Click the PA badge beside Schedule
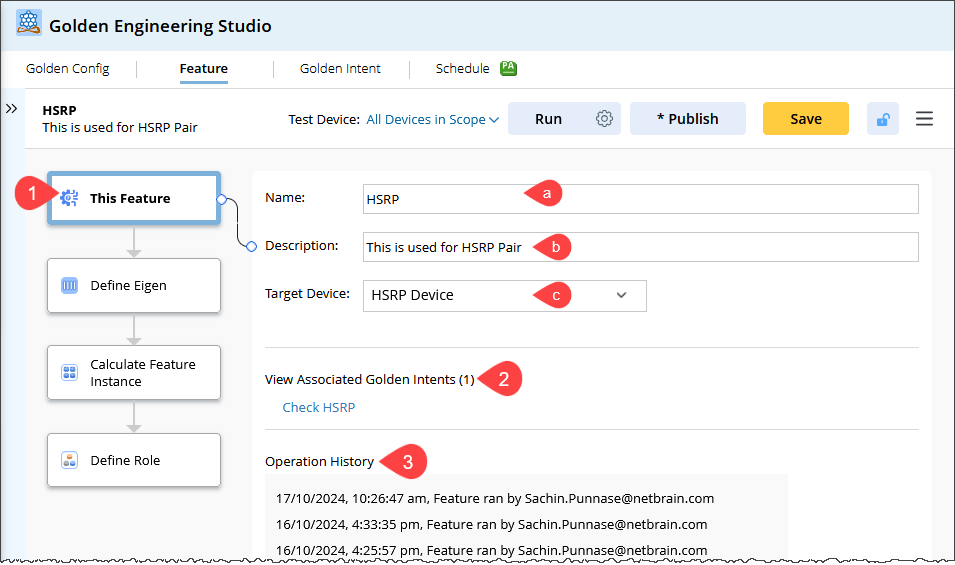Viewport: 955px width, 565px height. 508,69
